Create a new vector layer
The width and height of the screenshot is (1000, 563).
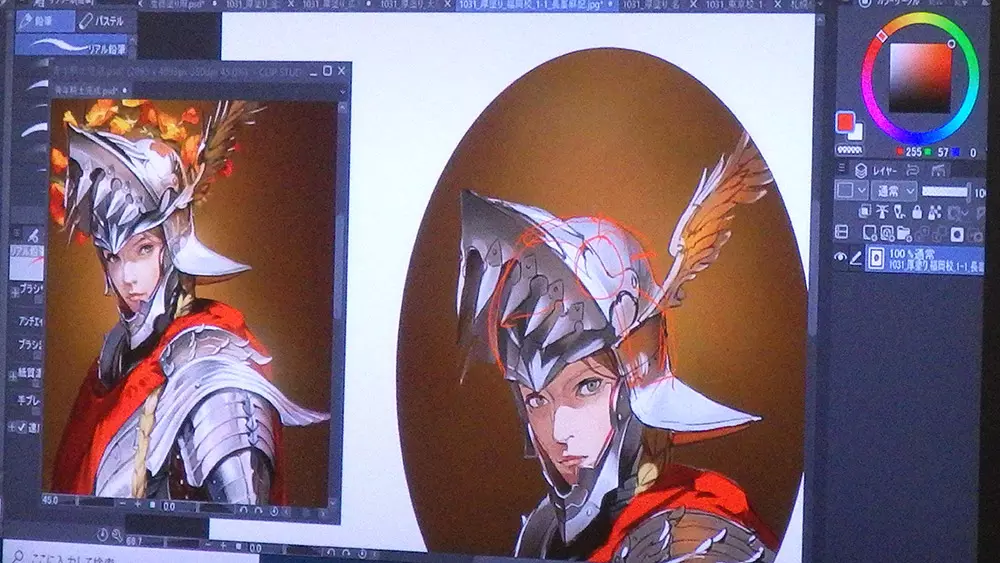click(886, 233)
